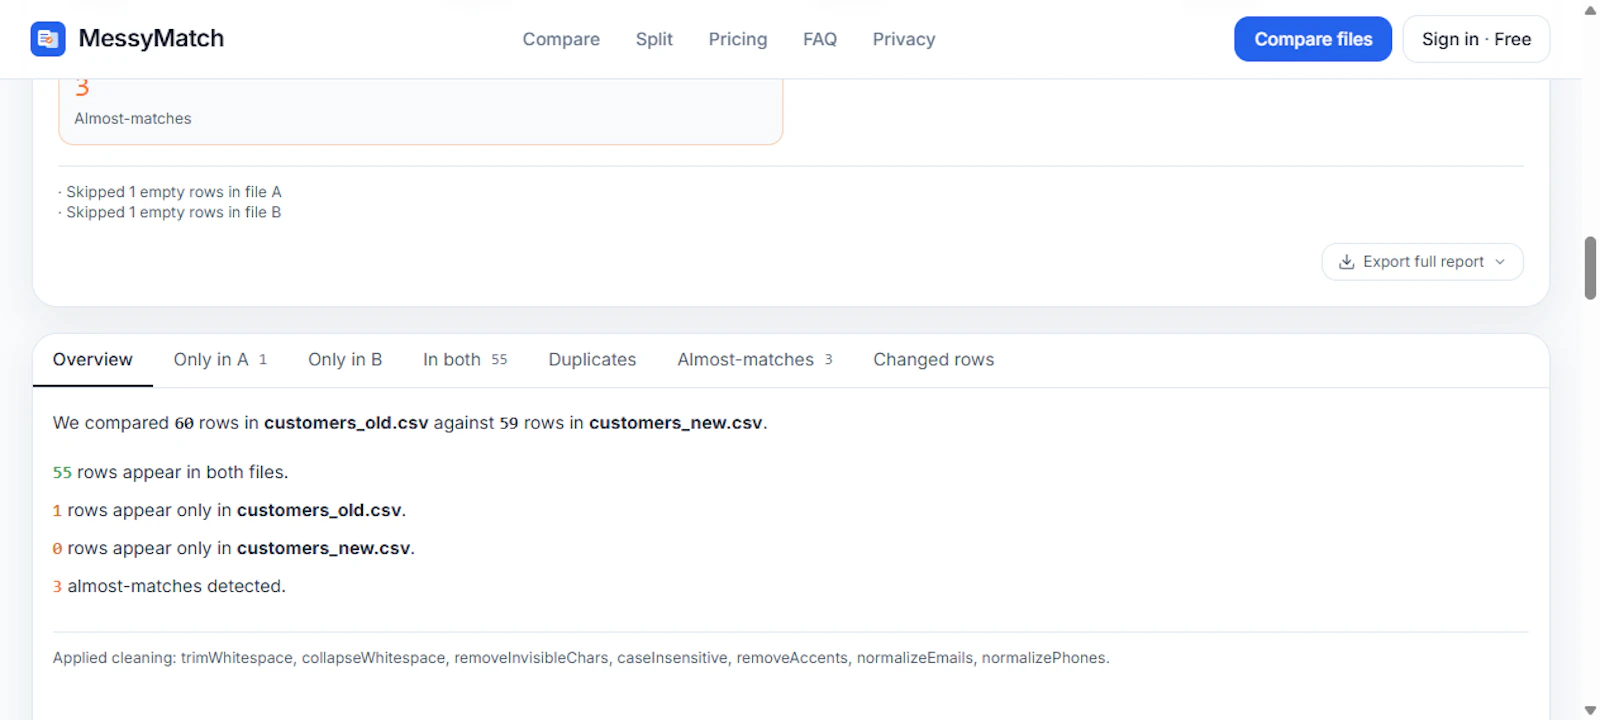Switch to the Changed rows tab
Image resolution: width=1600 pixels, height=720 pixels.
933,360
